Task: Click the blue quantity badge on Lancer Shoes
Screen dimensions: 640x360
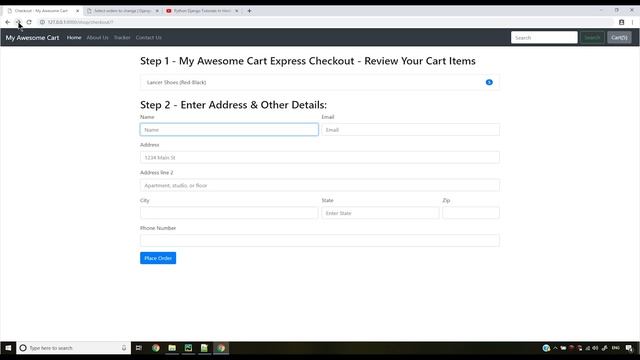Action: point(489,82)
